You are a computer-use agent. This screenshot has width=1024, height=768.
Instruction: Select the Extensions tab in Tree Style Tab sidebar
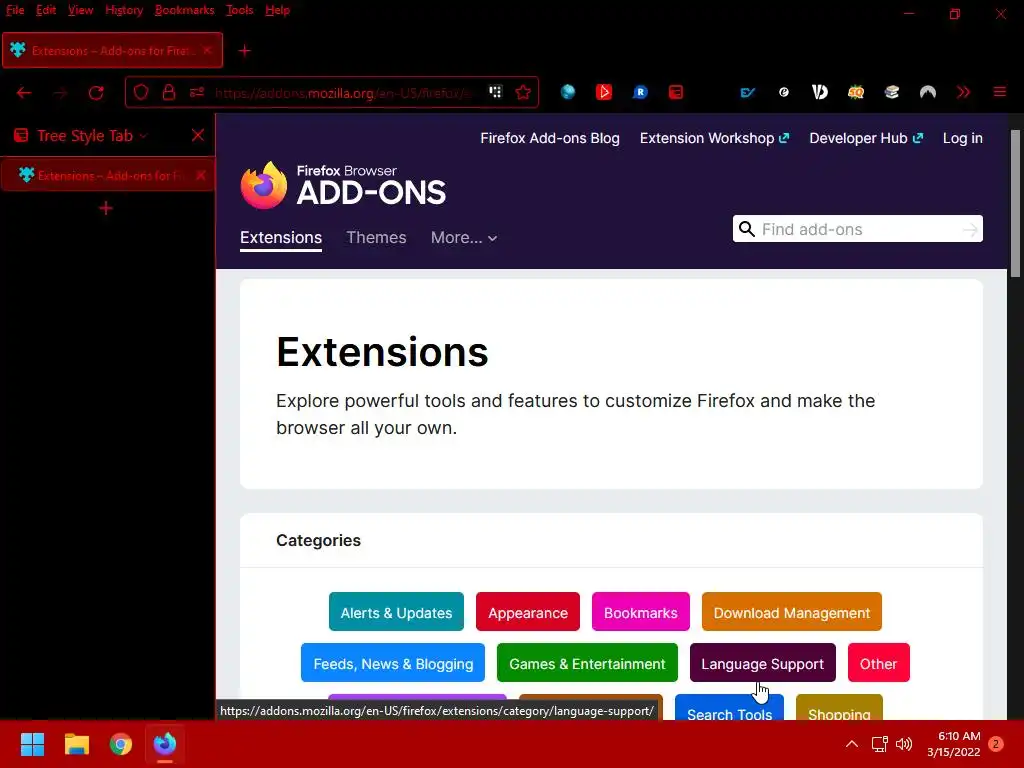[108, 175]
